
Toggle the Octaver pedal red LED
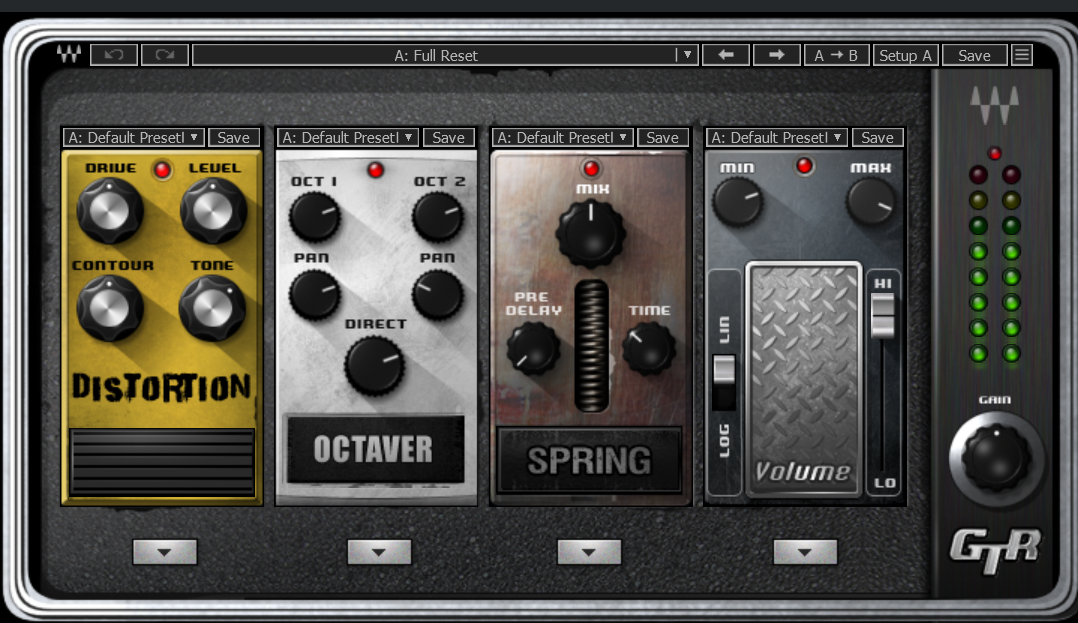point(375,170)
